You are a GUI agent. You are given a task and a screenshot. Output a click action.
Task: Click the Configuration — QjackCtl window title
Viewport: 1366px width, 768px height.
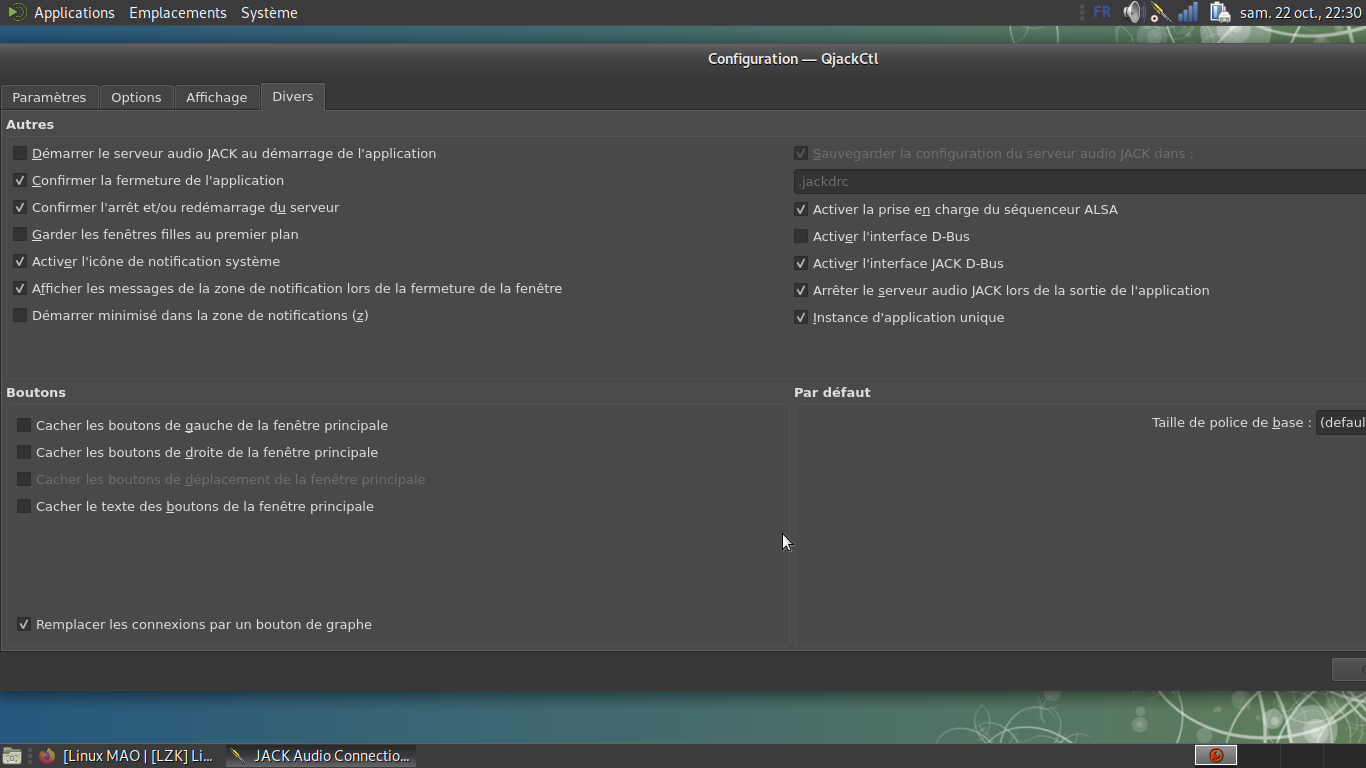click(793, 58)
